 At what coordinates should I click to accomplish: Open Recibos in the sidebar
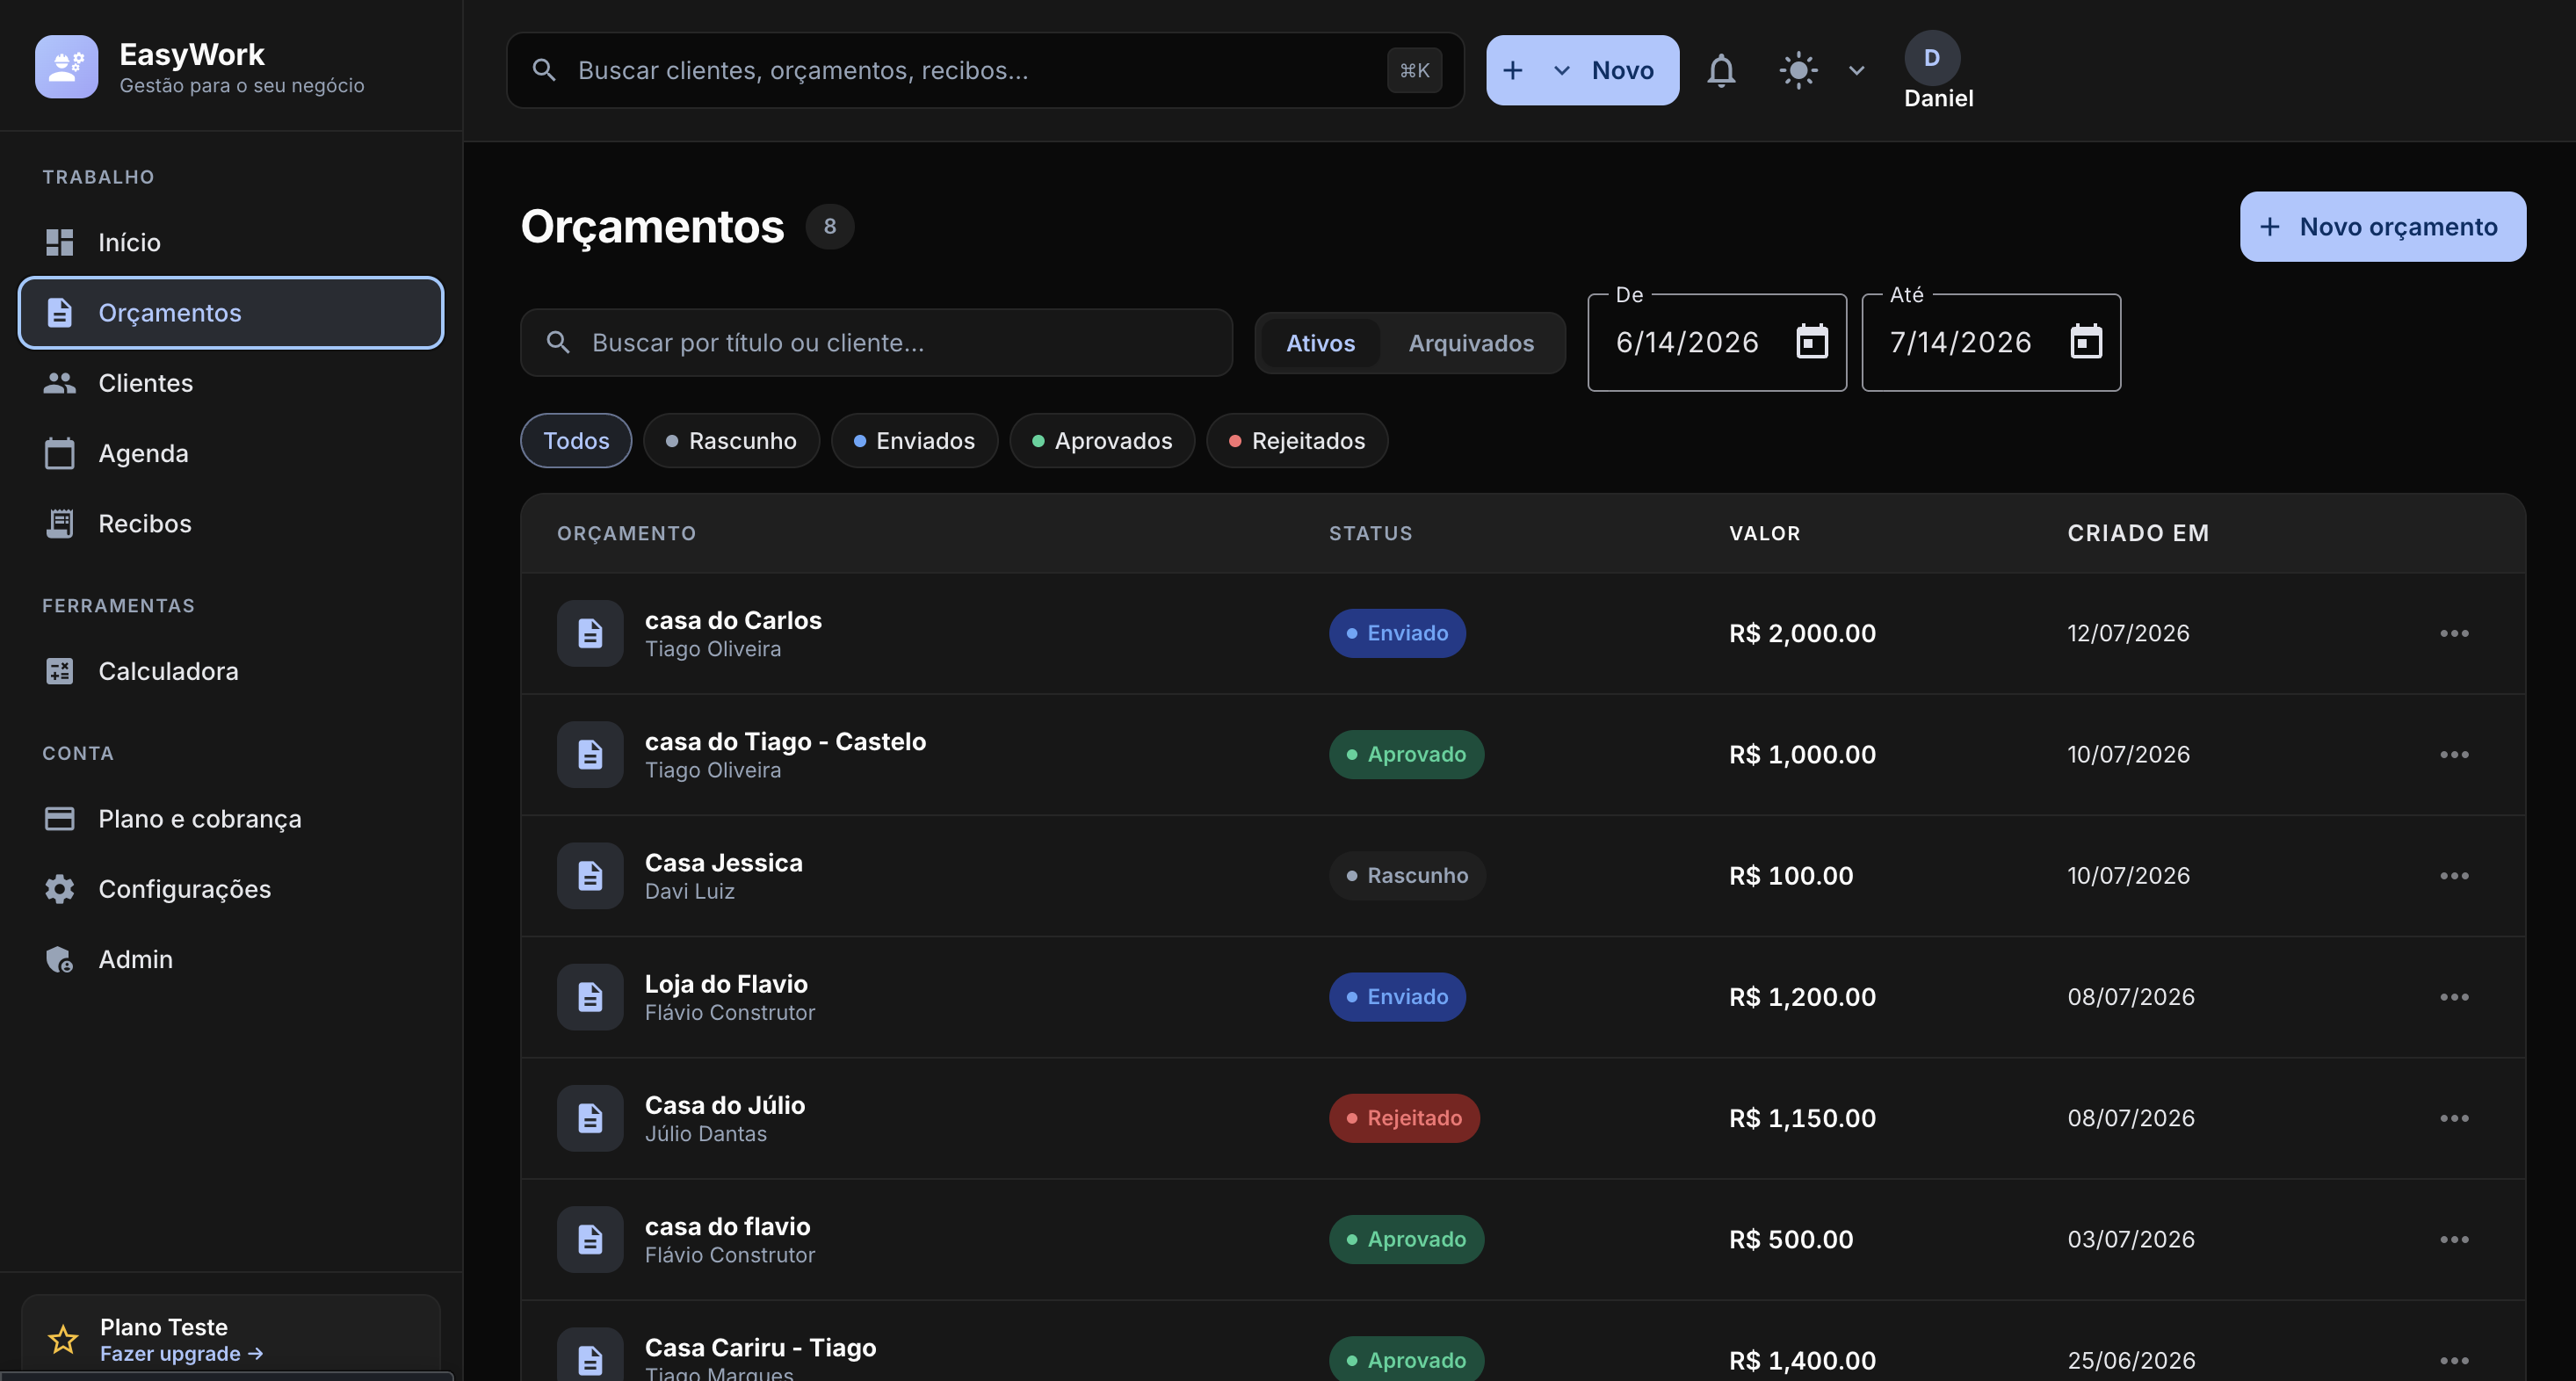tap(231, 523)
